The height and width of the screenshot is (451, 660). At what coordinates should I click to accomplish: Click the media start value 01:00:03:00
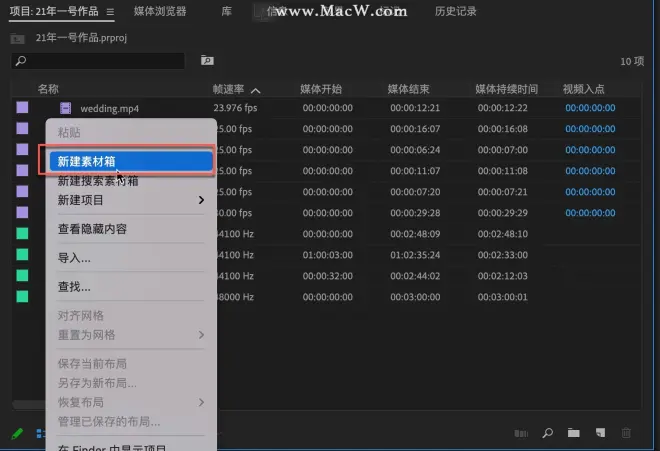coord(327,255)
